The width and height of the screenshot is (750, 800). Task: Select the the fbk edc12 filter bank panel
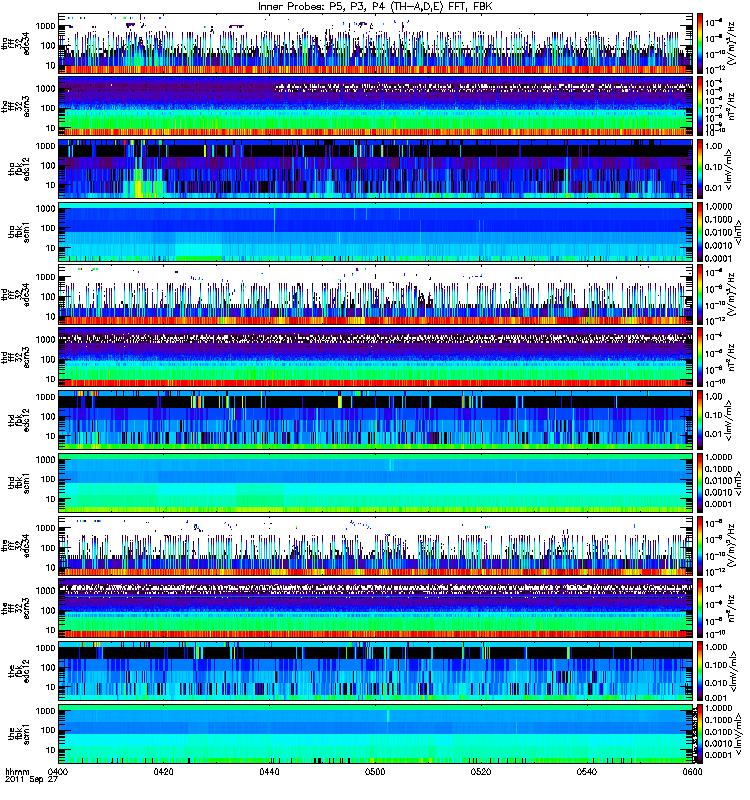point(376,671)
